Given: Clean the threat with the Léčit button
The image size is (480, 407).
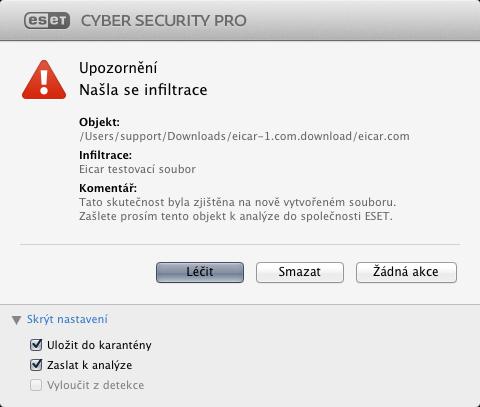Looking at the screenshot, I should point(200,272).
